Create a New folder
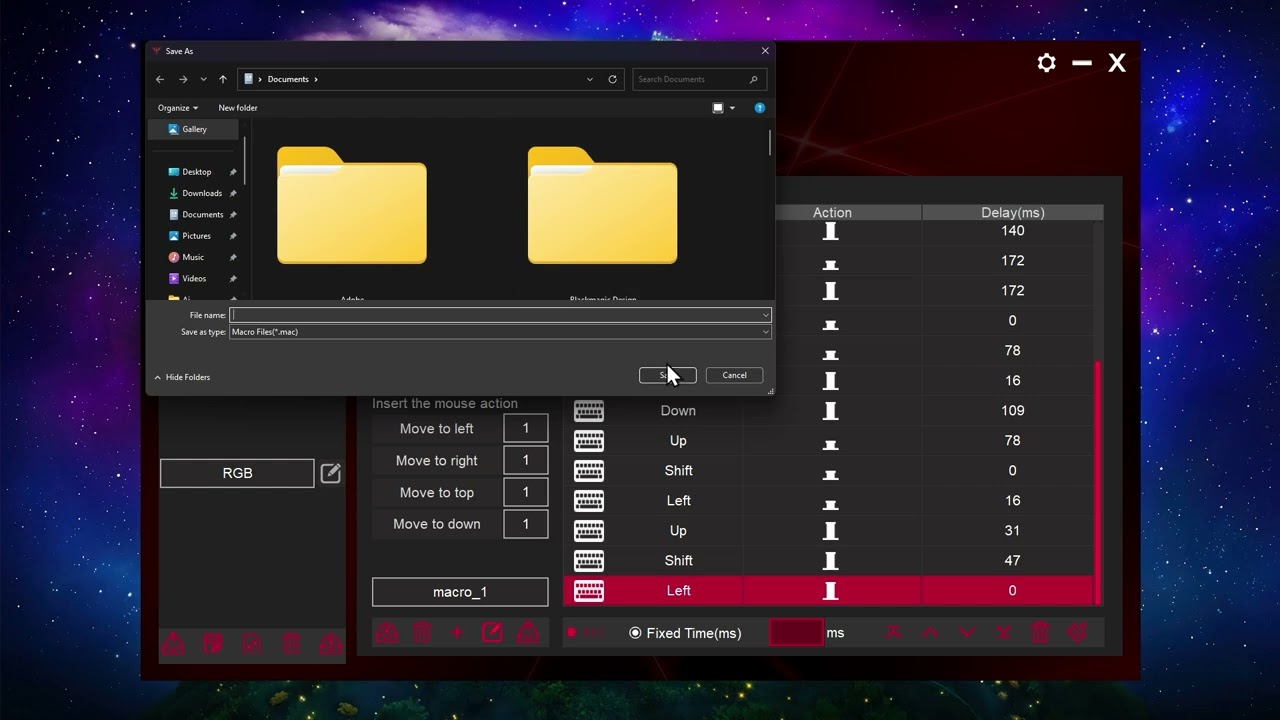 (238, 108)
